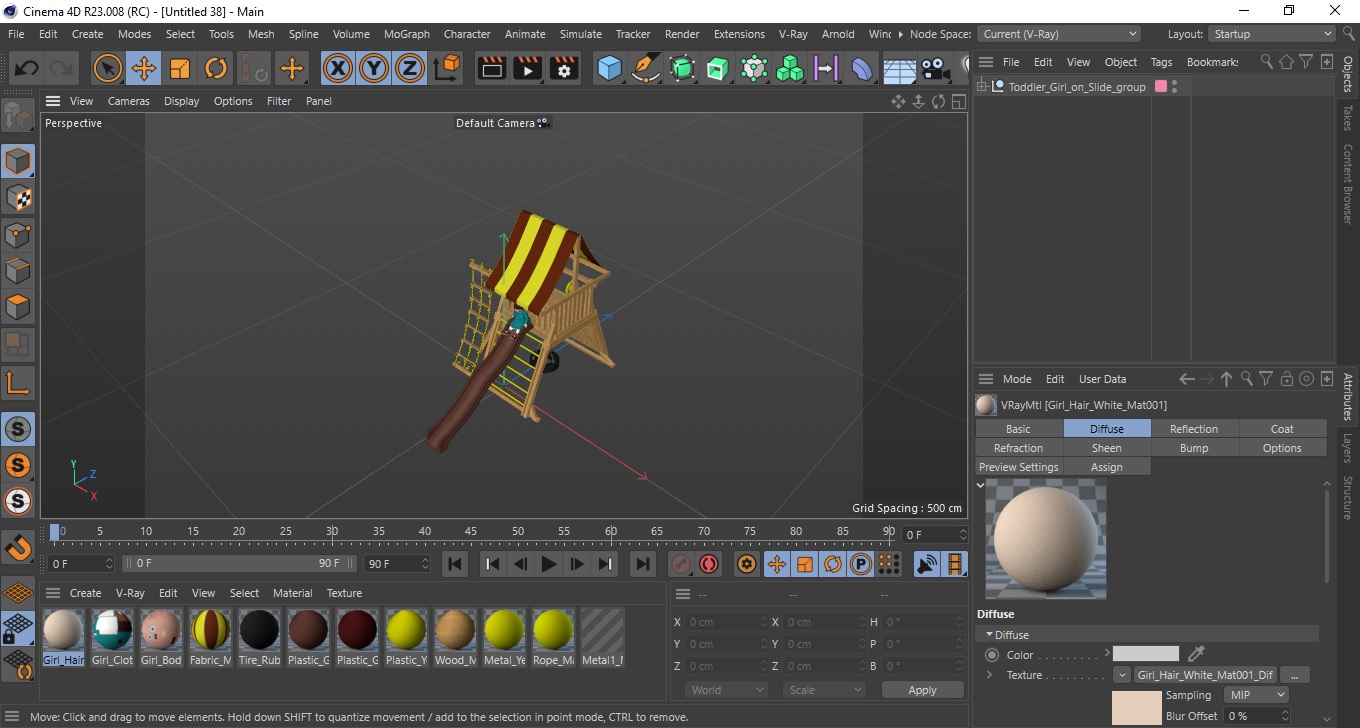Open the MoGraph menu
Screen dimensions: 1360x728
click(407, 34)
